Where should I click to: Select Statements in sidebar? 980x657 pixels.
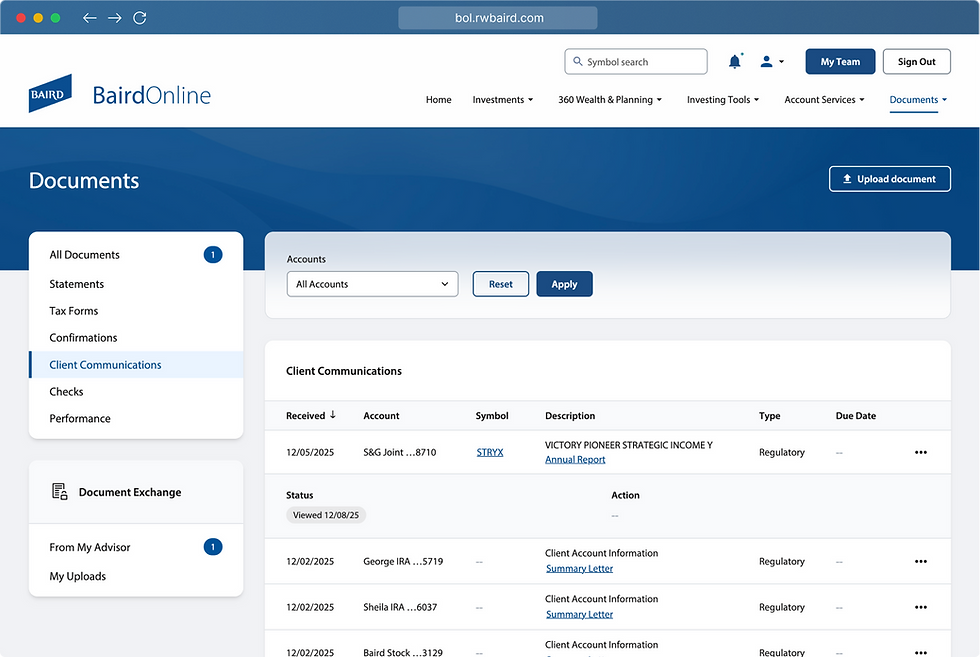tap(77, 284)
